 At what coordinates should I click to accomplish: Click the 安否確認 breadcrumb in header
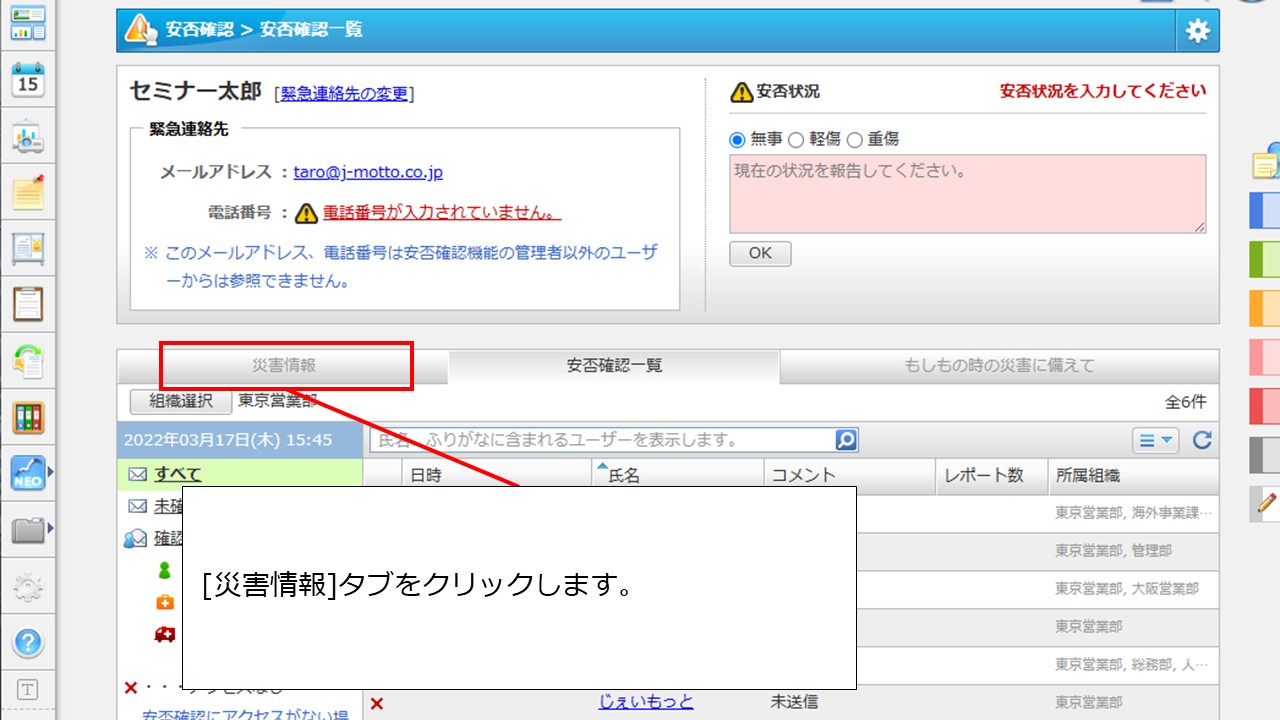pyautogui.click(x=200, y=30)
